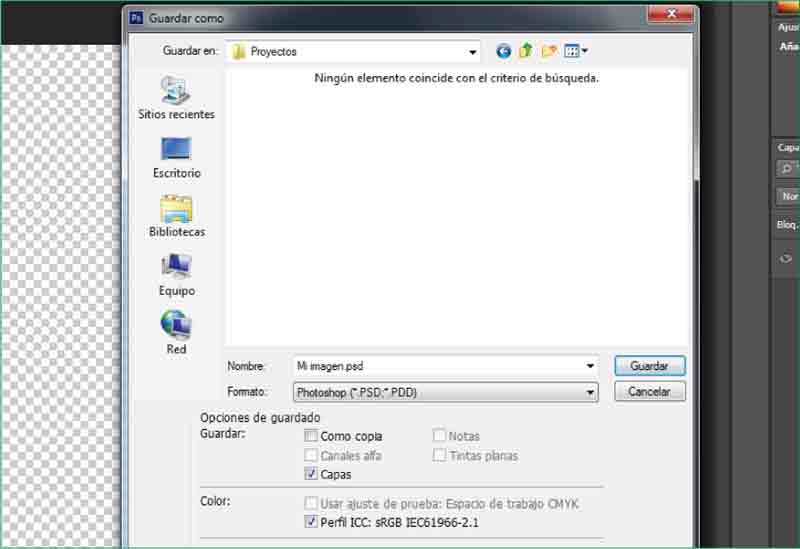Open Sitios recientes in sidebar
Viewport: 800px width, 549px height.
[176, 98]
